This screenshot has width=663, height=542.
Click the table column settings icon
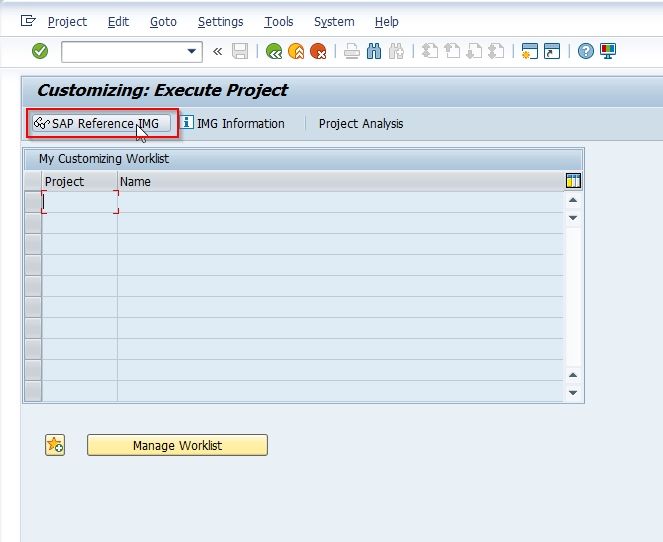(x=573, y=181)
